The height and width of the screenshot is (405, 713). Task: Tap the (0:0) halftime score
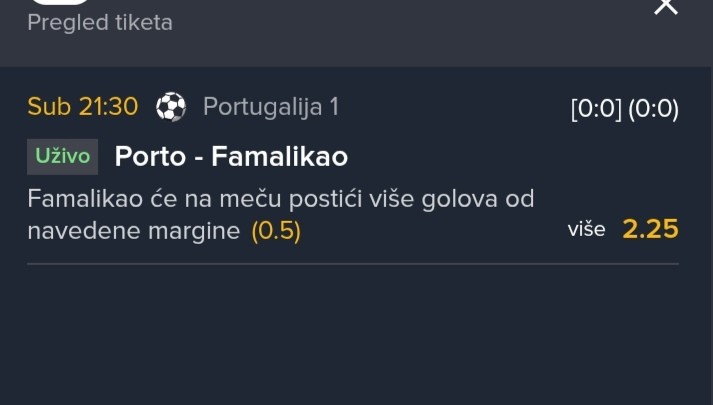point(653,110)
